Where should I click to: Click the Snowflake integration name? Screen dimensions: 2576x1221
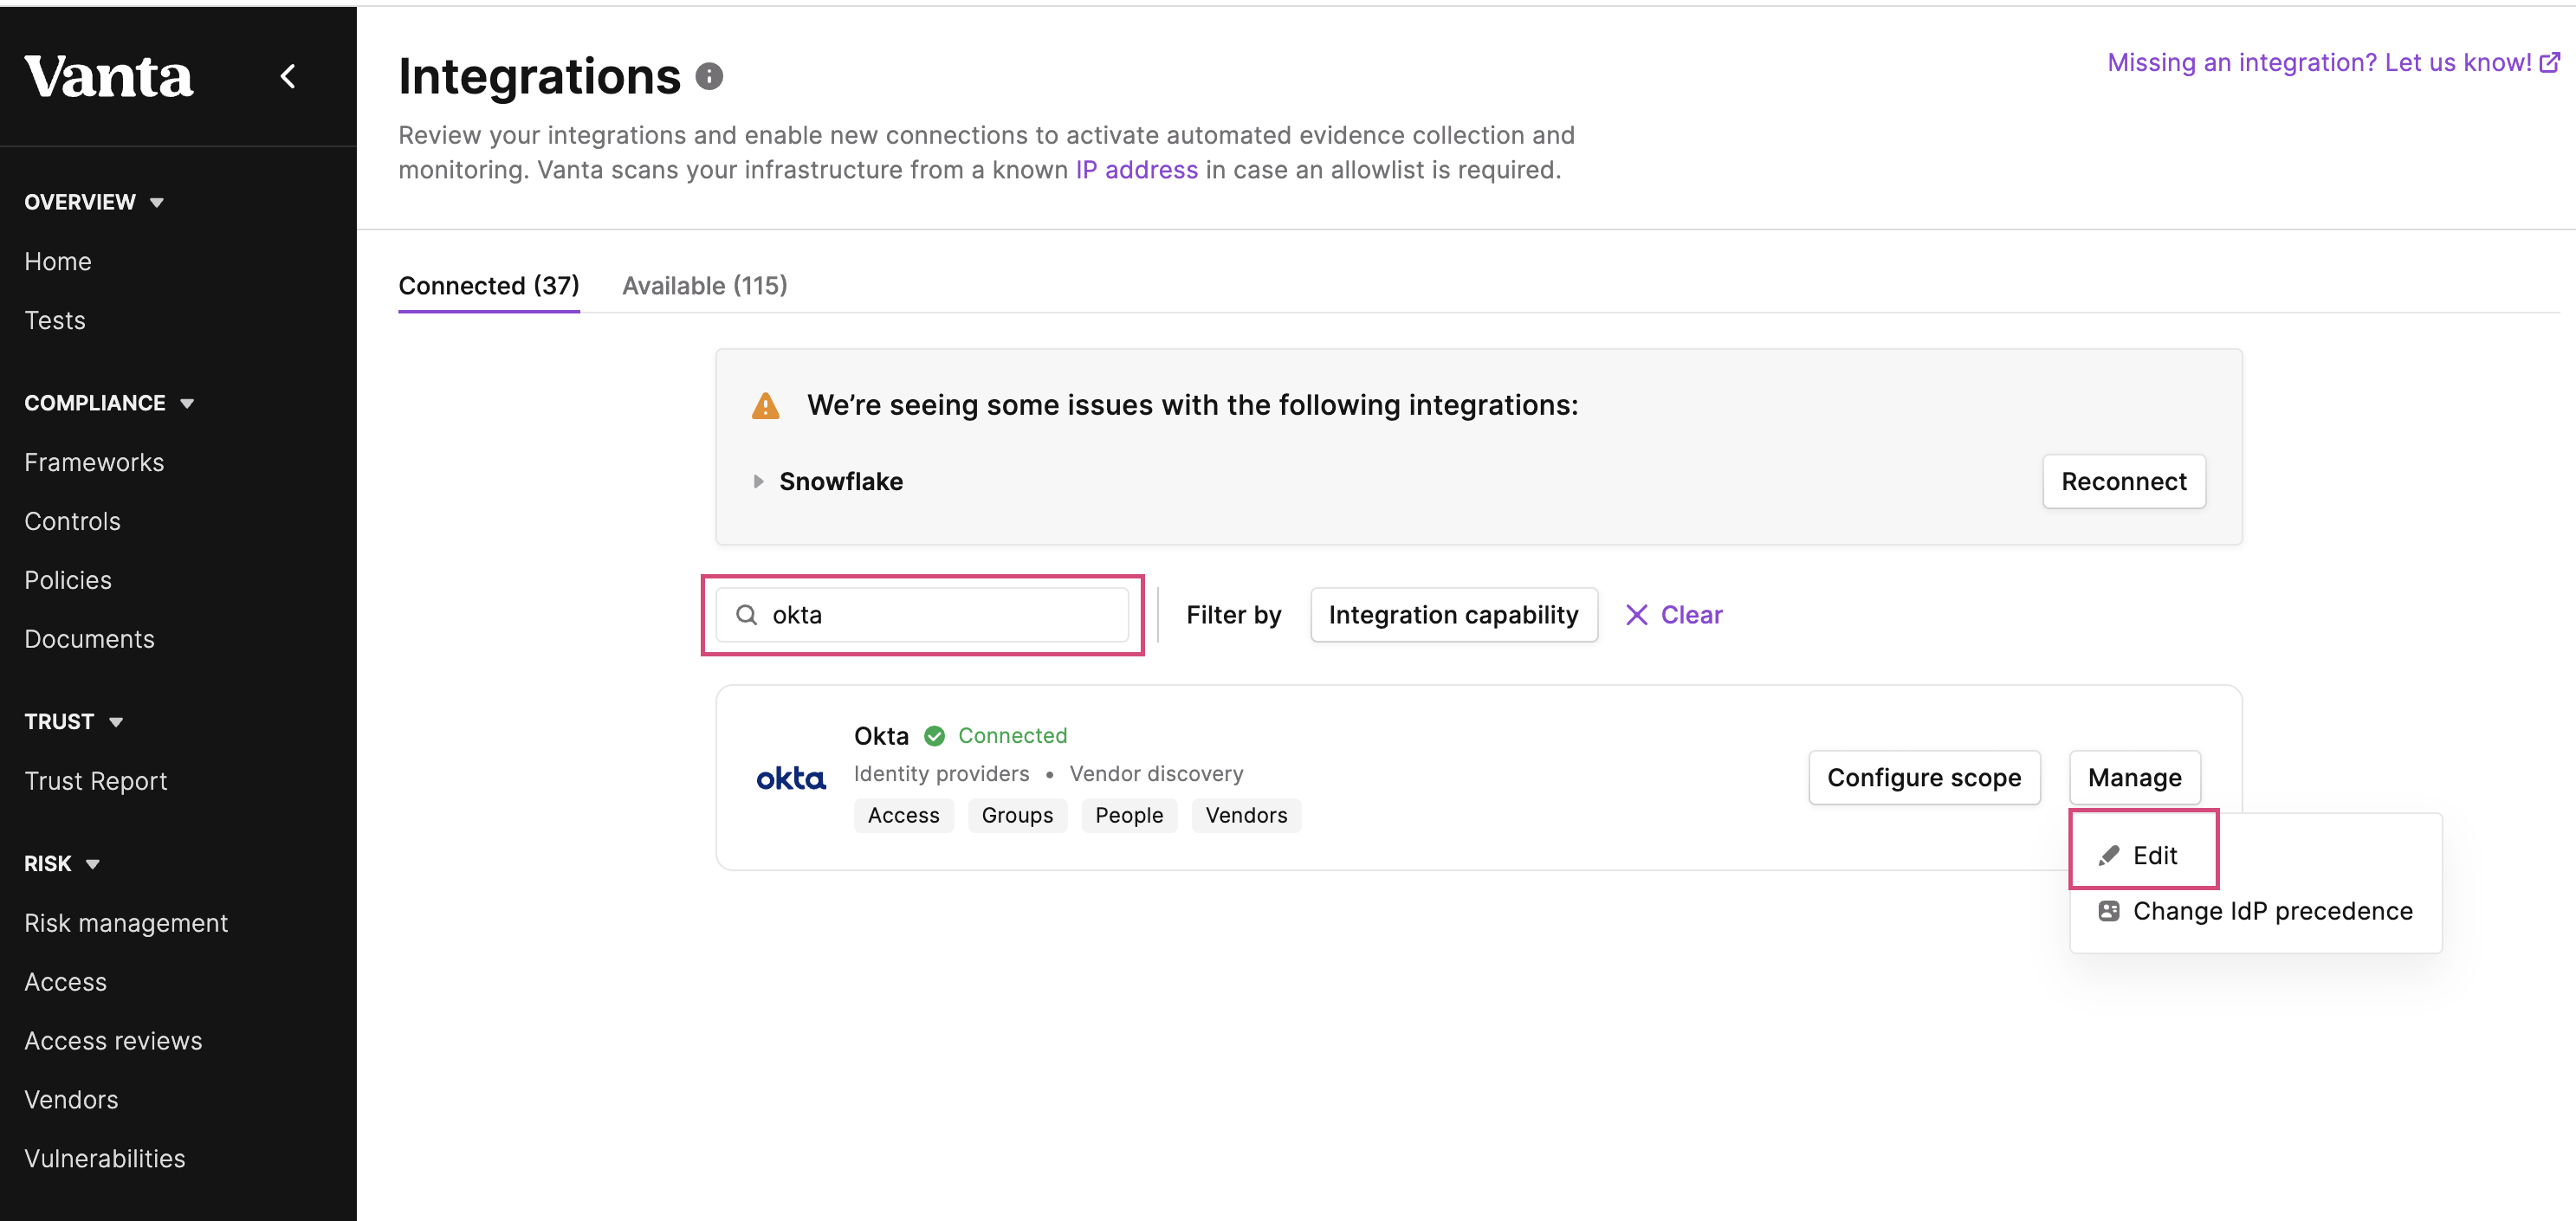(x=841, y=482)
